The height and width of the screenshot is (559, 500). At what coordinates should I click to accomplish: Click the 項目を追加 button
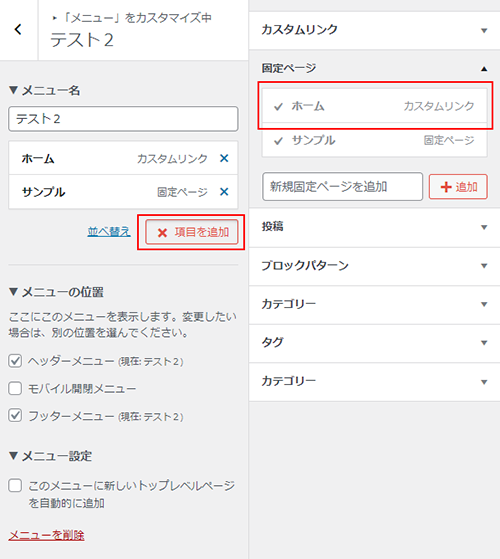[192, 232]
